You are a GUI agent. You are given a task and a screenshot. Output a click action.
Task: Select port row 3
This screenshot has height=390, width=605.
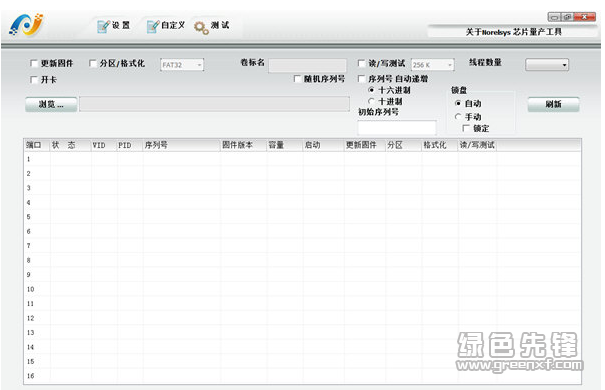(302, 188)
